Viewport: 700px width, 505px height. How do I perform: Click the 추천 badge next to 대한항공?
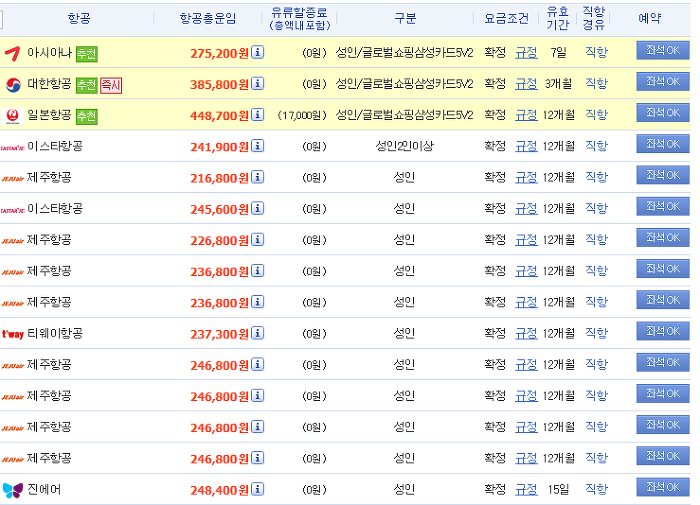pyautogui.click(x=87, y=85)
